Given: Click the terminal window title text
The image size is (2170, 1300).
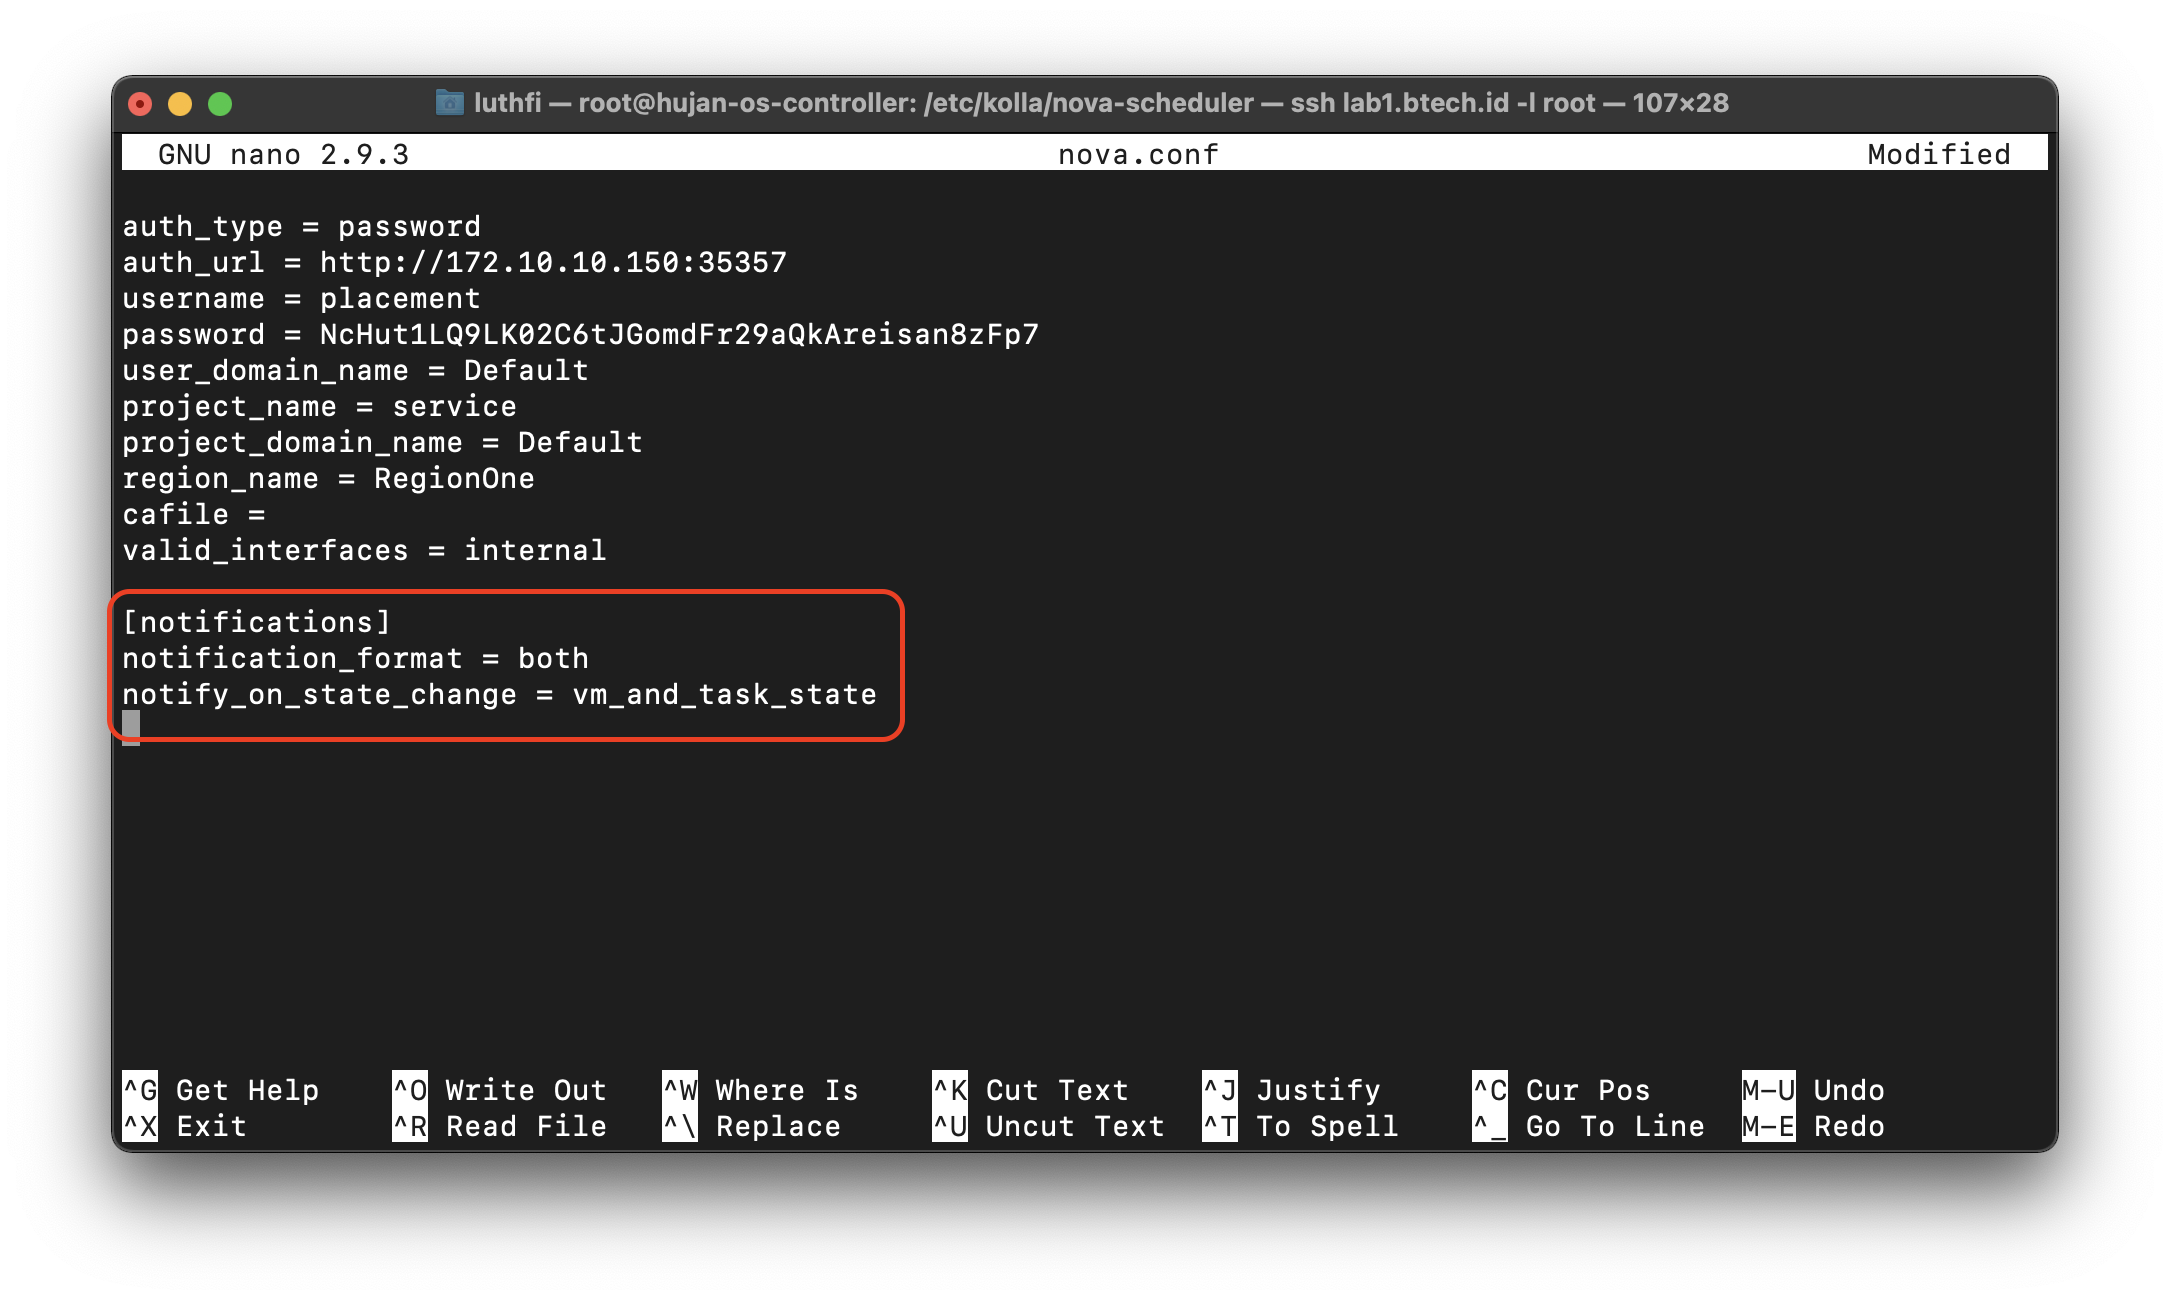Looking at the screenshot, I should (x=1101, y=103).
